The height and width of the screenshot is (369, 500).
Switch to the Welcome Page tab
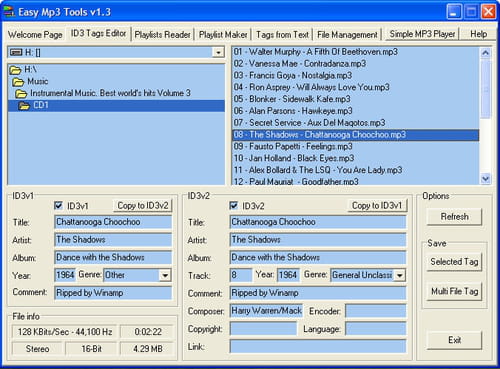point(35,35)
